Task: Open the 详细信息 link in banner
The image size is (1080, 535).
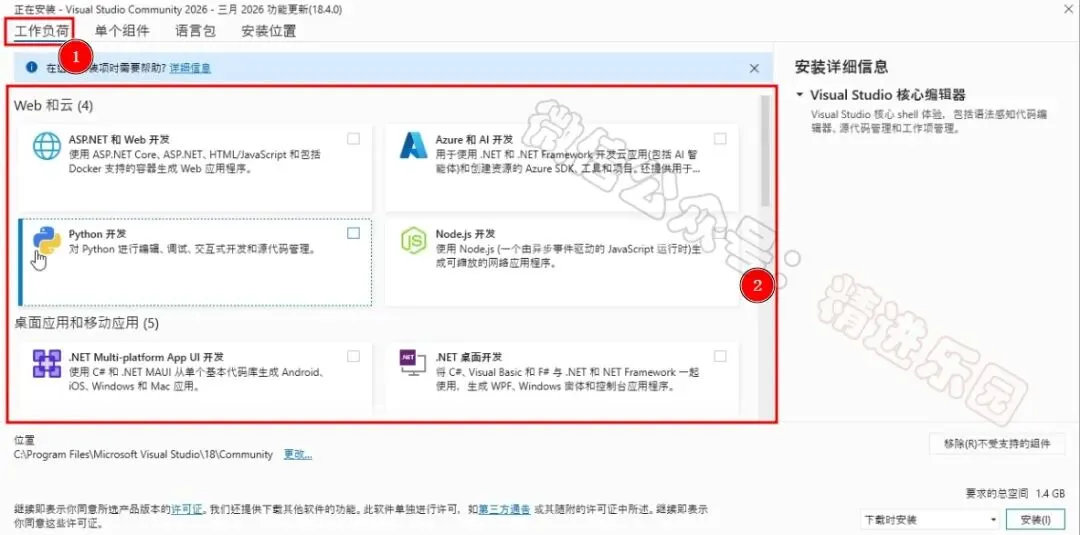Action: tap(190, 67)
